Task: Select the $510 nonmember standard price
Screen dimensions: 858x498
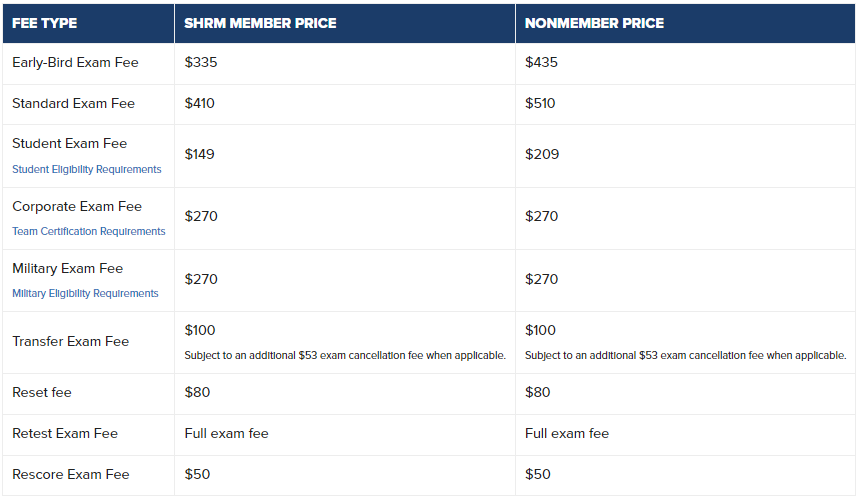Action: point(540,103)
